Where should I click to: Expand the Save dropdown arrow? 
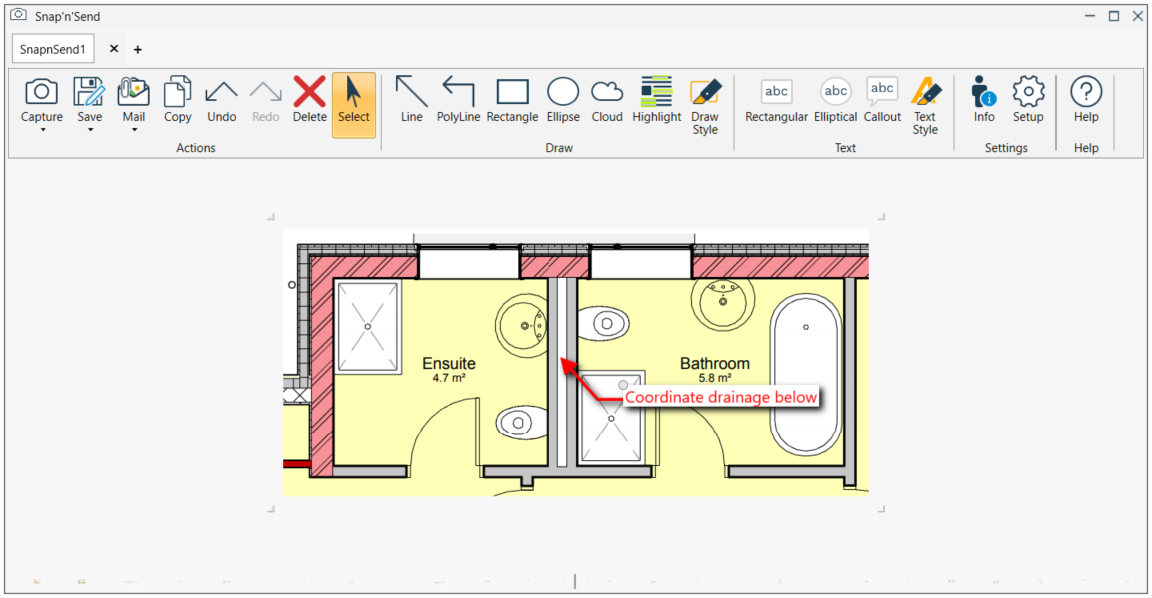(90, 130)
